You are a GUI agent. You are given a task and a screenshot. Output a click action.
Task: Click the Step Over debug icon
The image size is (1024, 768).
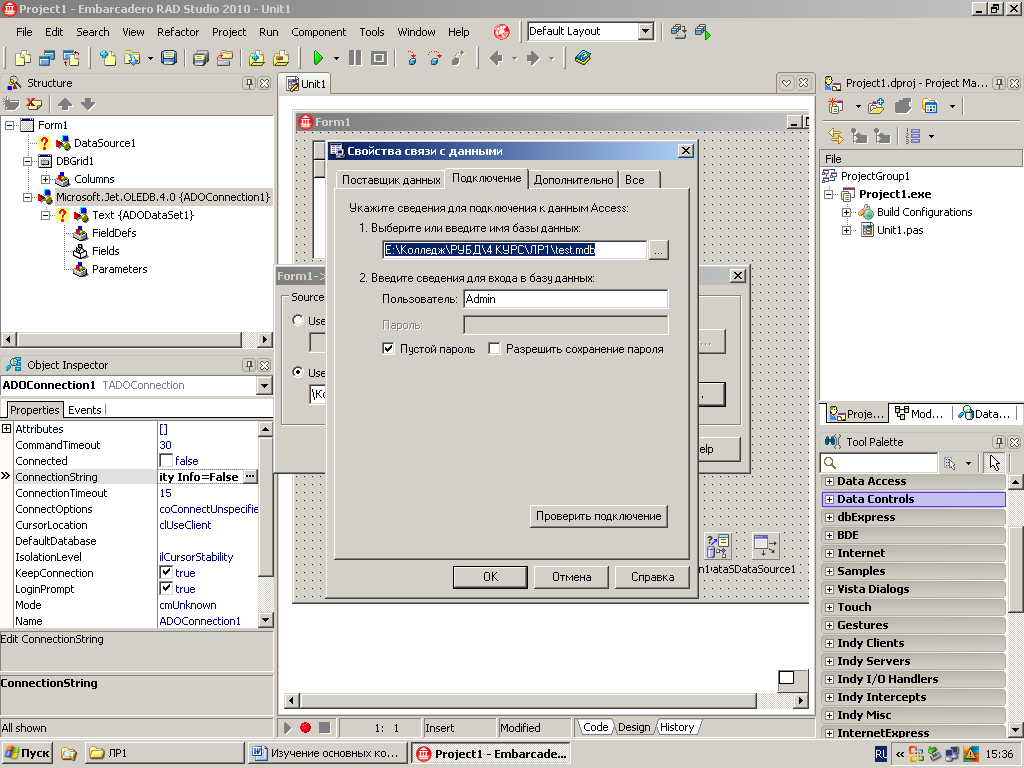point(436,58)
